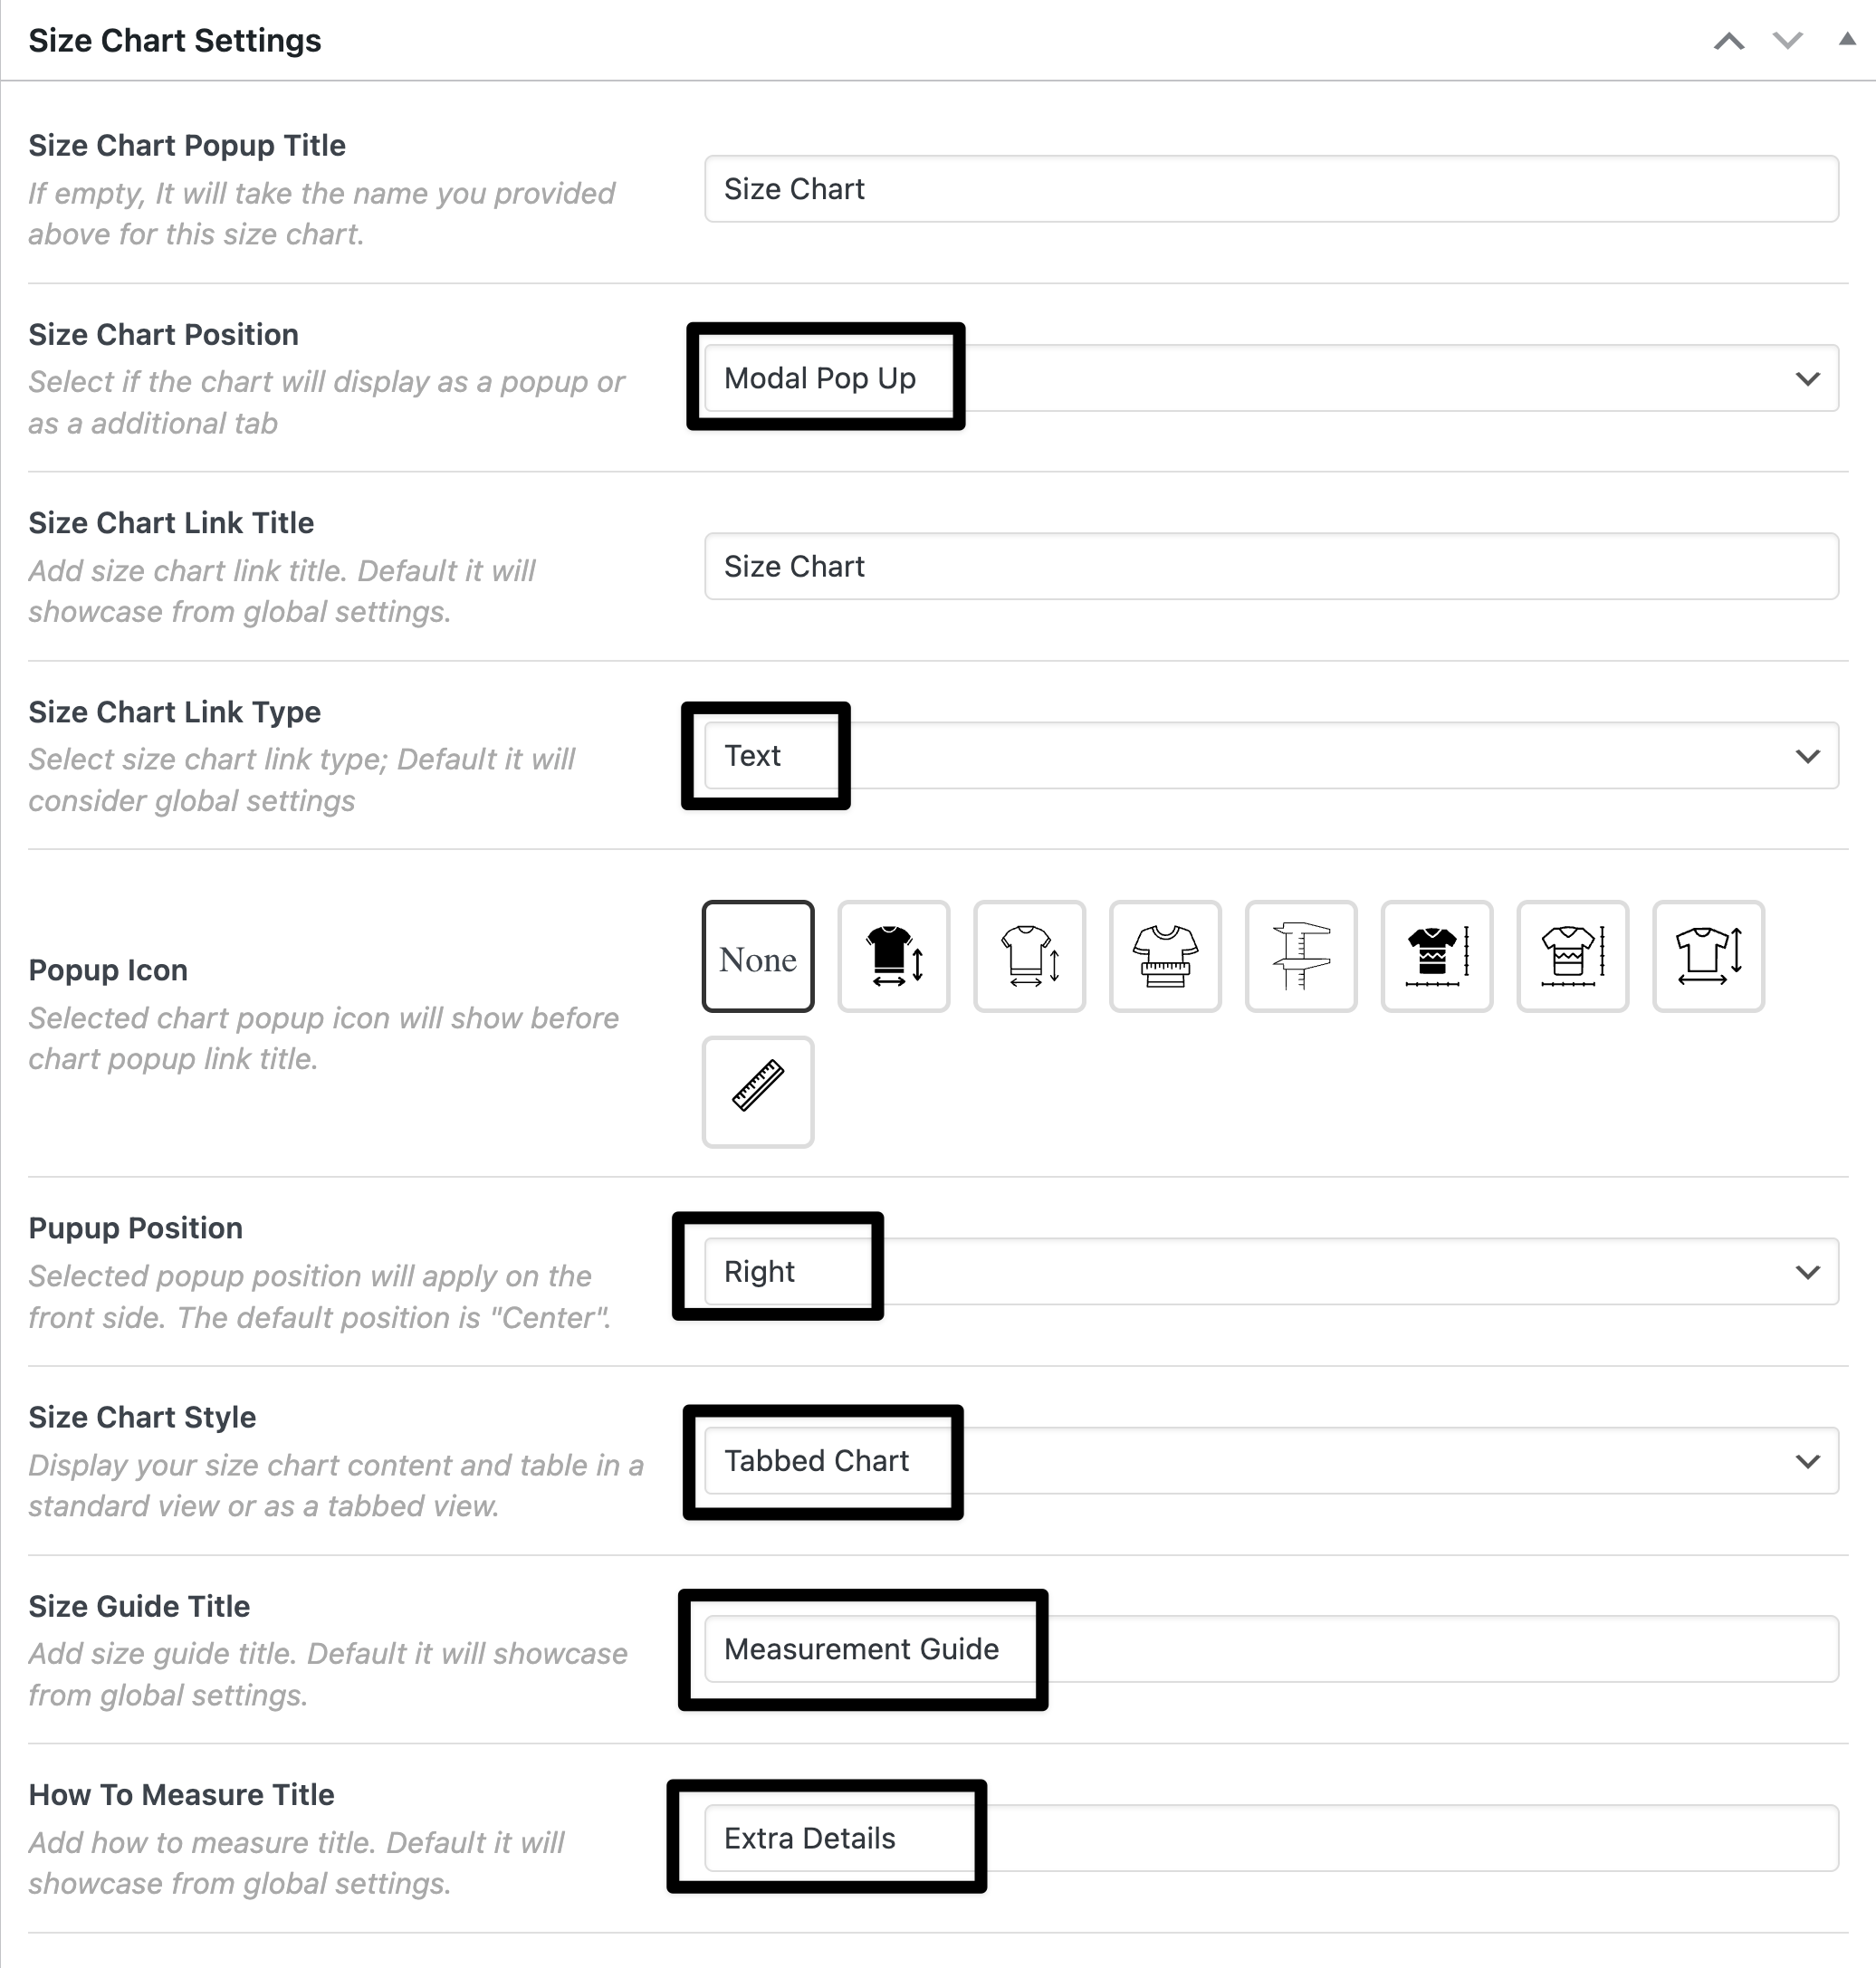Focus the Size Chart Popup Title field
This screenshot has height=1968, width=1876.
(1271, 189)
